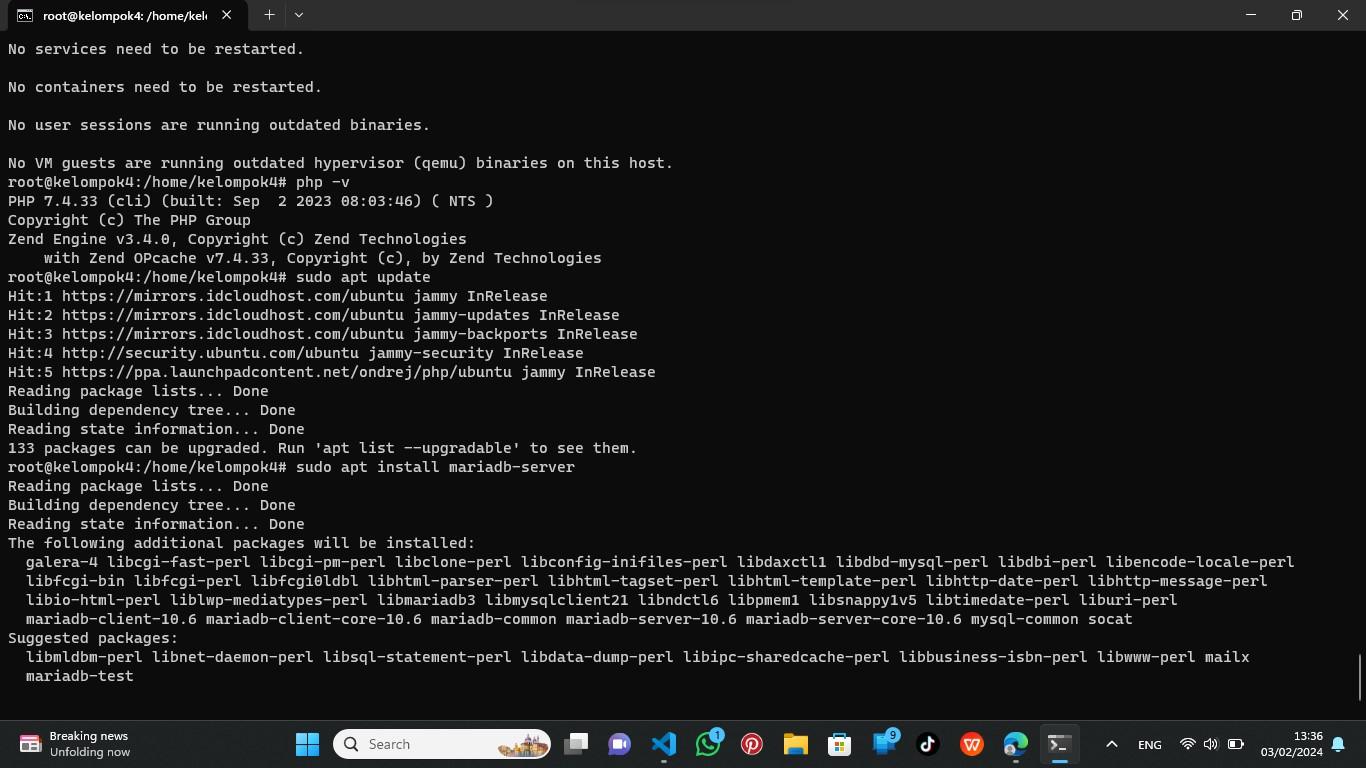Click the PHP 7.4.33 version line
The image size is (1366, 768).
point(251,201)
